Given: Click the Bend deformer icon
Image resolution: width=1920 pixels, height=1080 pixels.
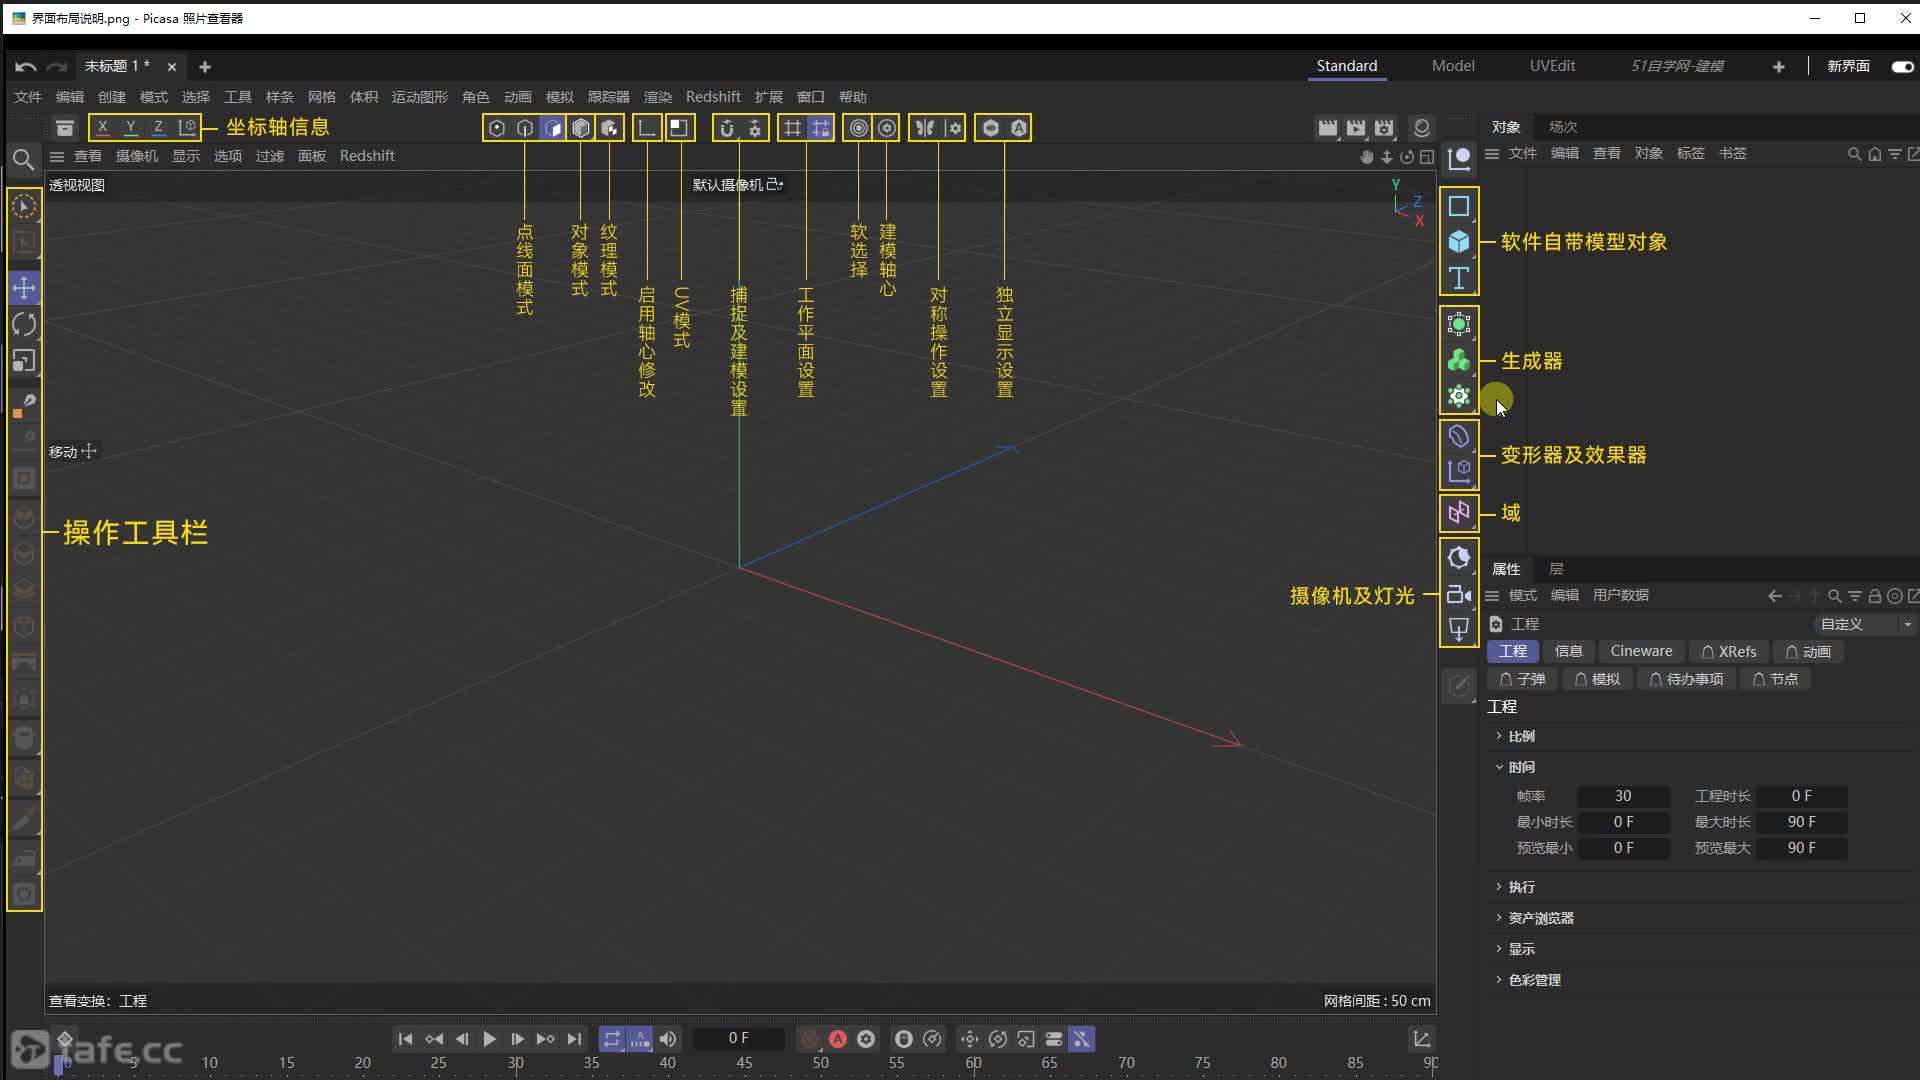Looking at the screenshot, I should (x=1459, y=436).
